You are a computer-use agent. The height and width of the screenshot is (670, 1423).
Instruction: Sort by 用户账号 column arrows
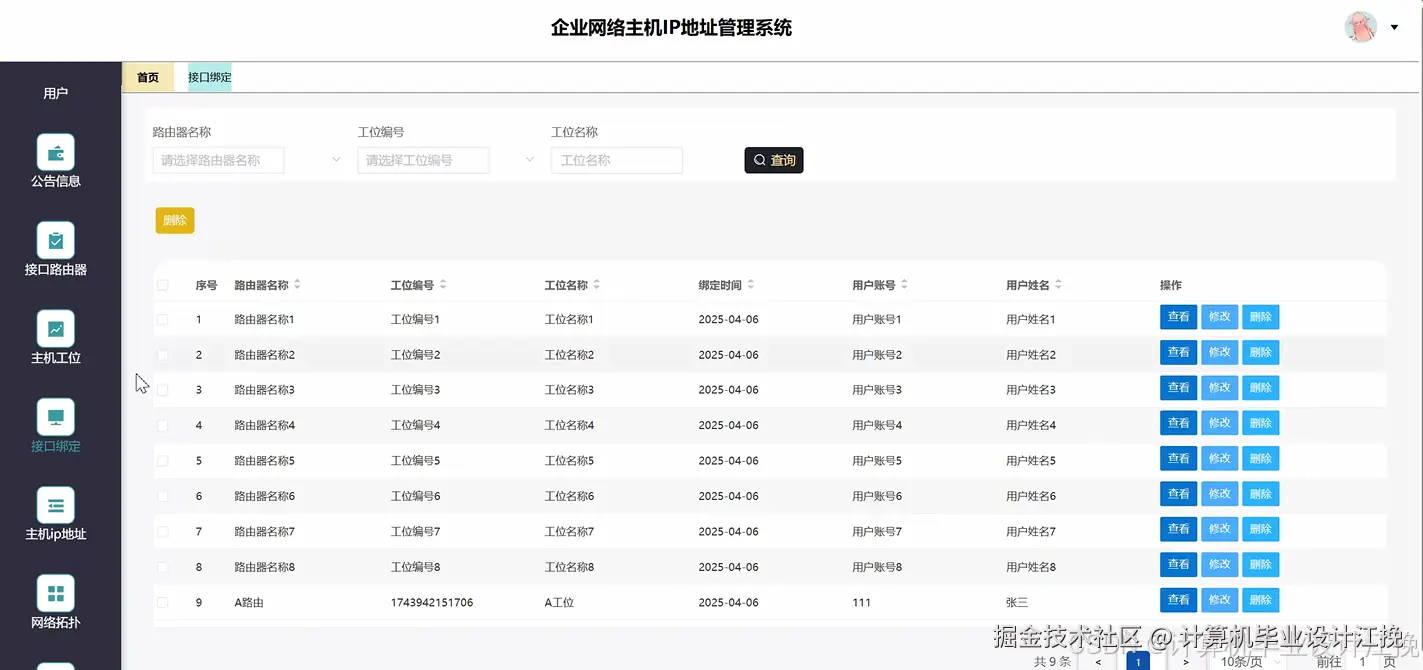click(905, 285)
